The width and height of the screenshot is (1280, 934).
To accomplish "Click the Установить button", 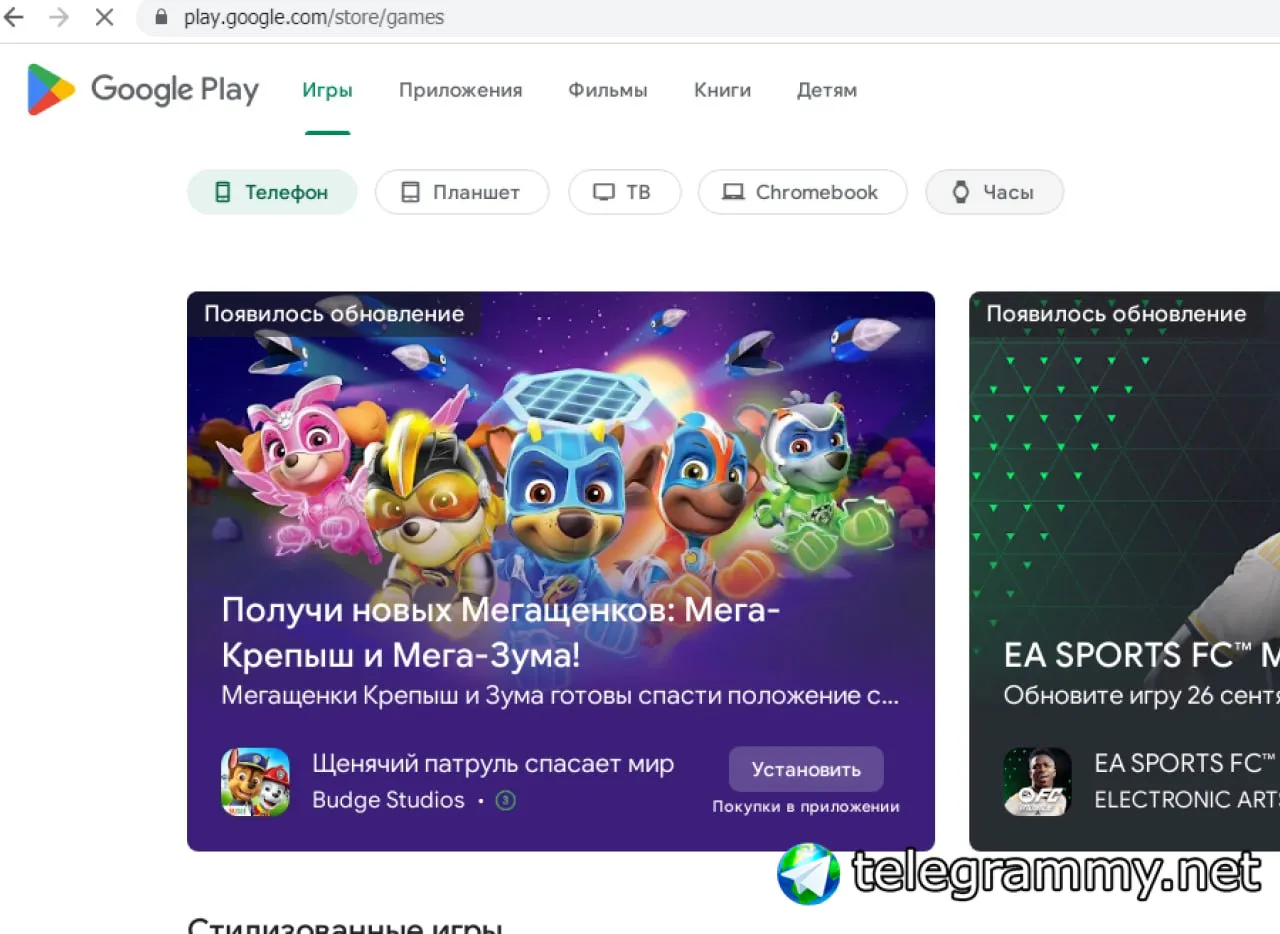I will coord(806,770).
